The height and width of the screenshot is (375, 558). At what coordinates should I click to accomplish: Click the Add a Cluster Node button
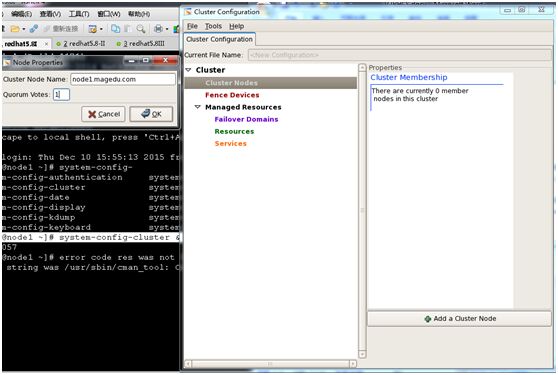pos(459,318)
